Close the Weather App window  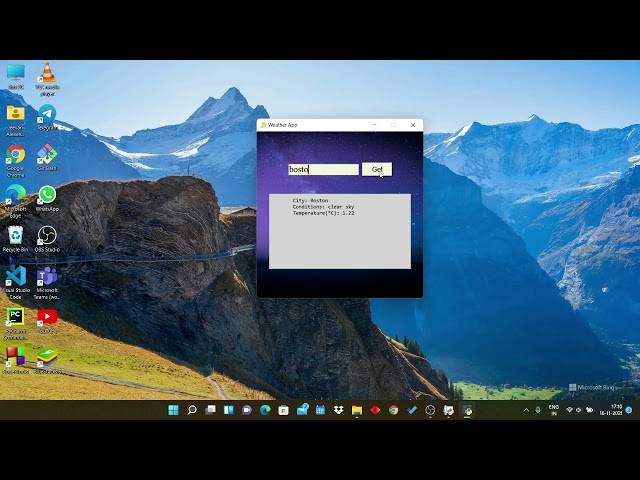[413, 125]
